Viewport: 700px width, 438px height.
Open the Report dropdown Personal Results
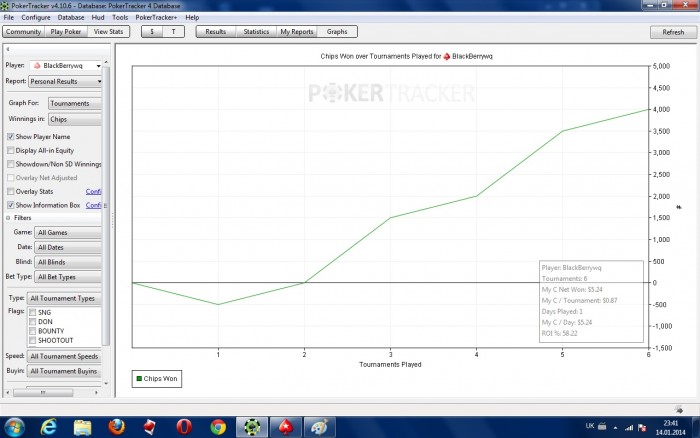click(66, 82)
